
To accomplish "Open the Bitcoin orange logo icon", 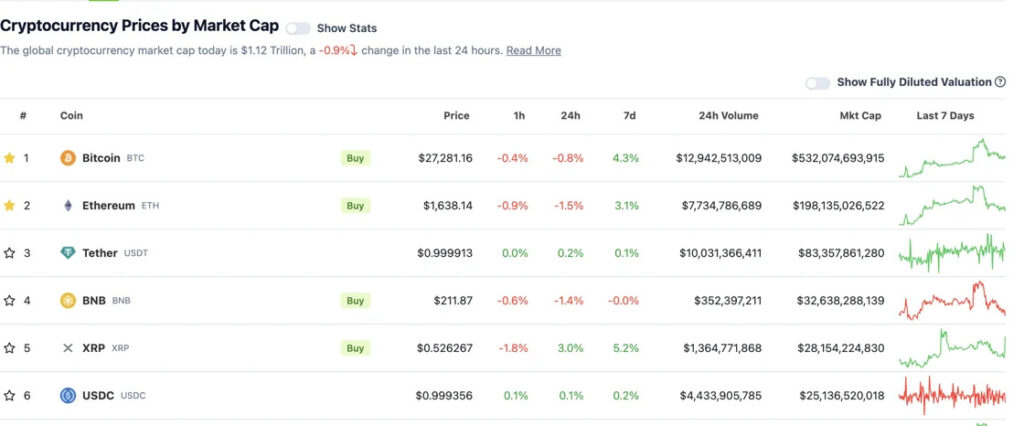I will [x=68, y=157].
